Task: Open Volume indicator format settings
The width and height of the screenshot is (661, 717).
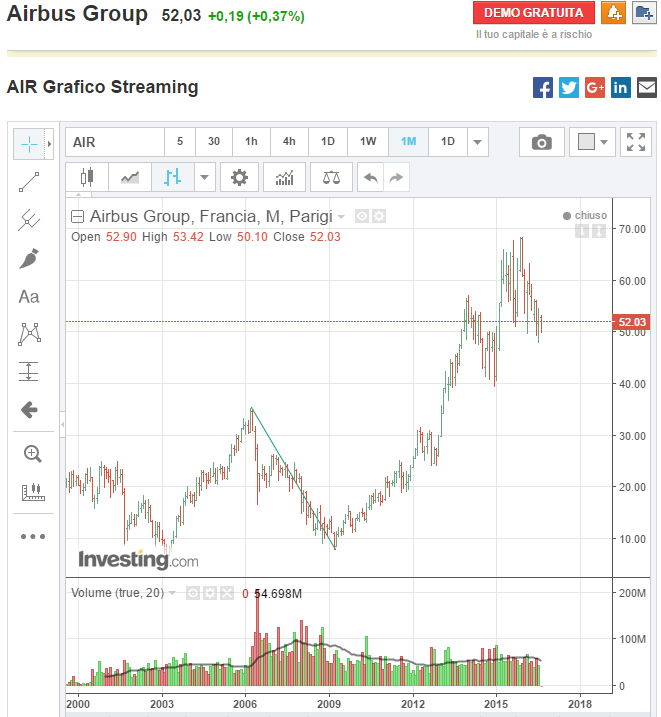Action: coord(210,594)
